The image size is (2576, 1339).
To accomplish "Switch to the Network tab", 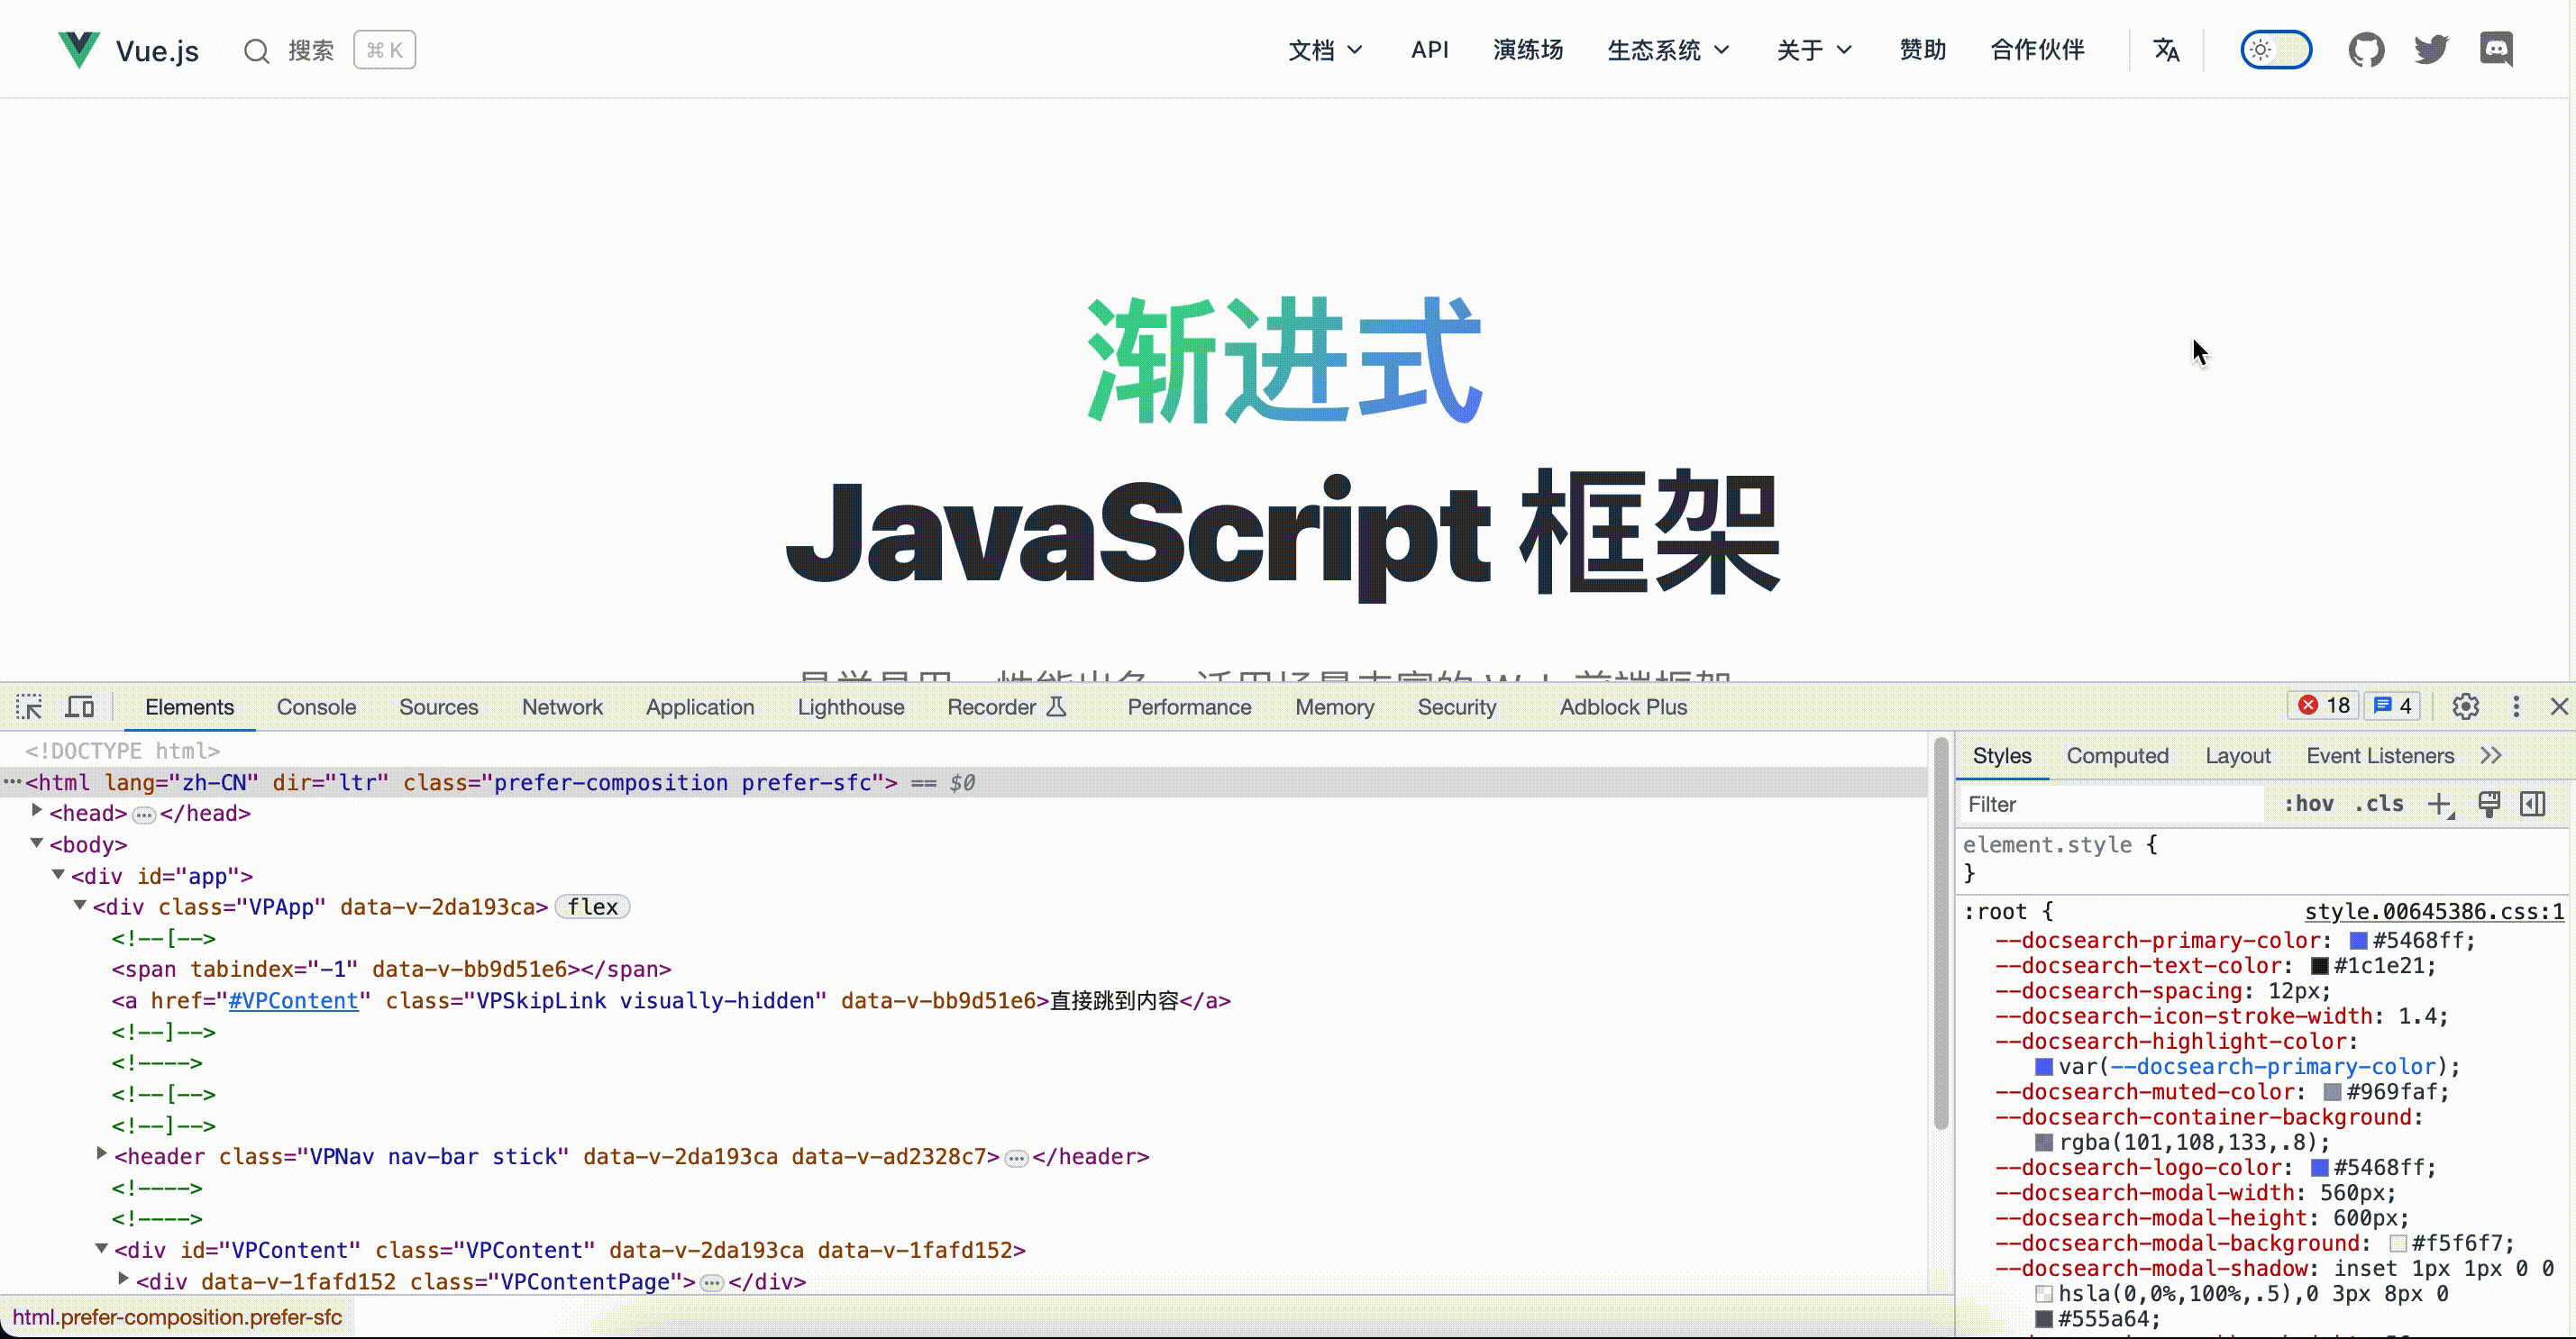I will [562, 707].
